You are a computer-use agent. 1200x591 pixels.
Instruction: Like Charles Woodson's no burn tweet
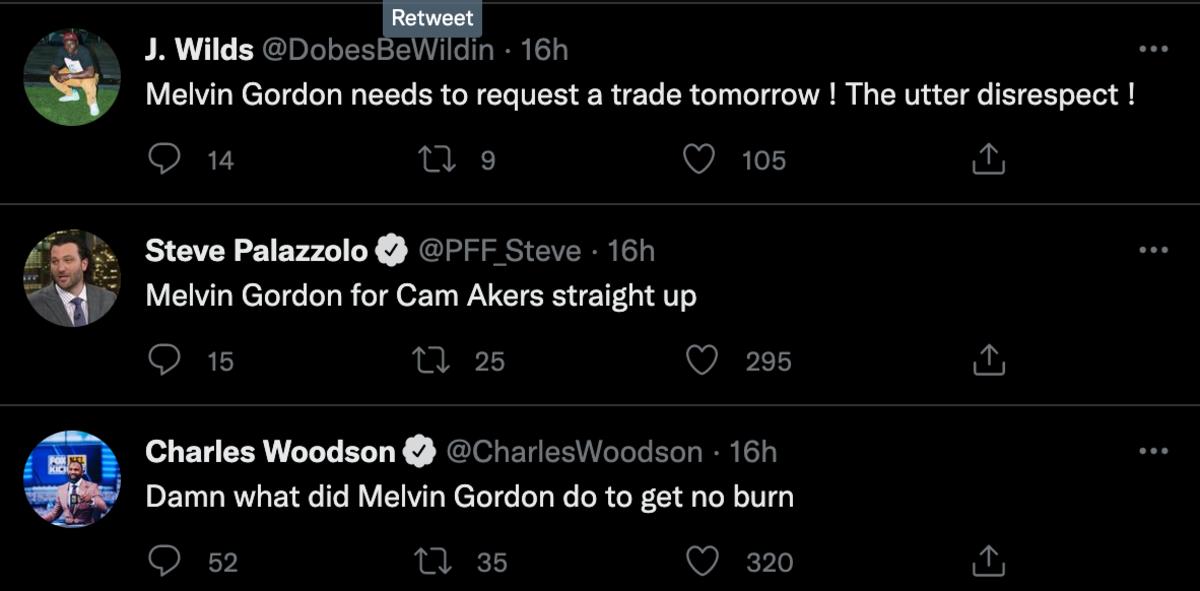[x=703, y=561]
